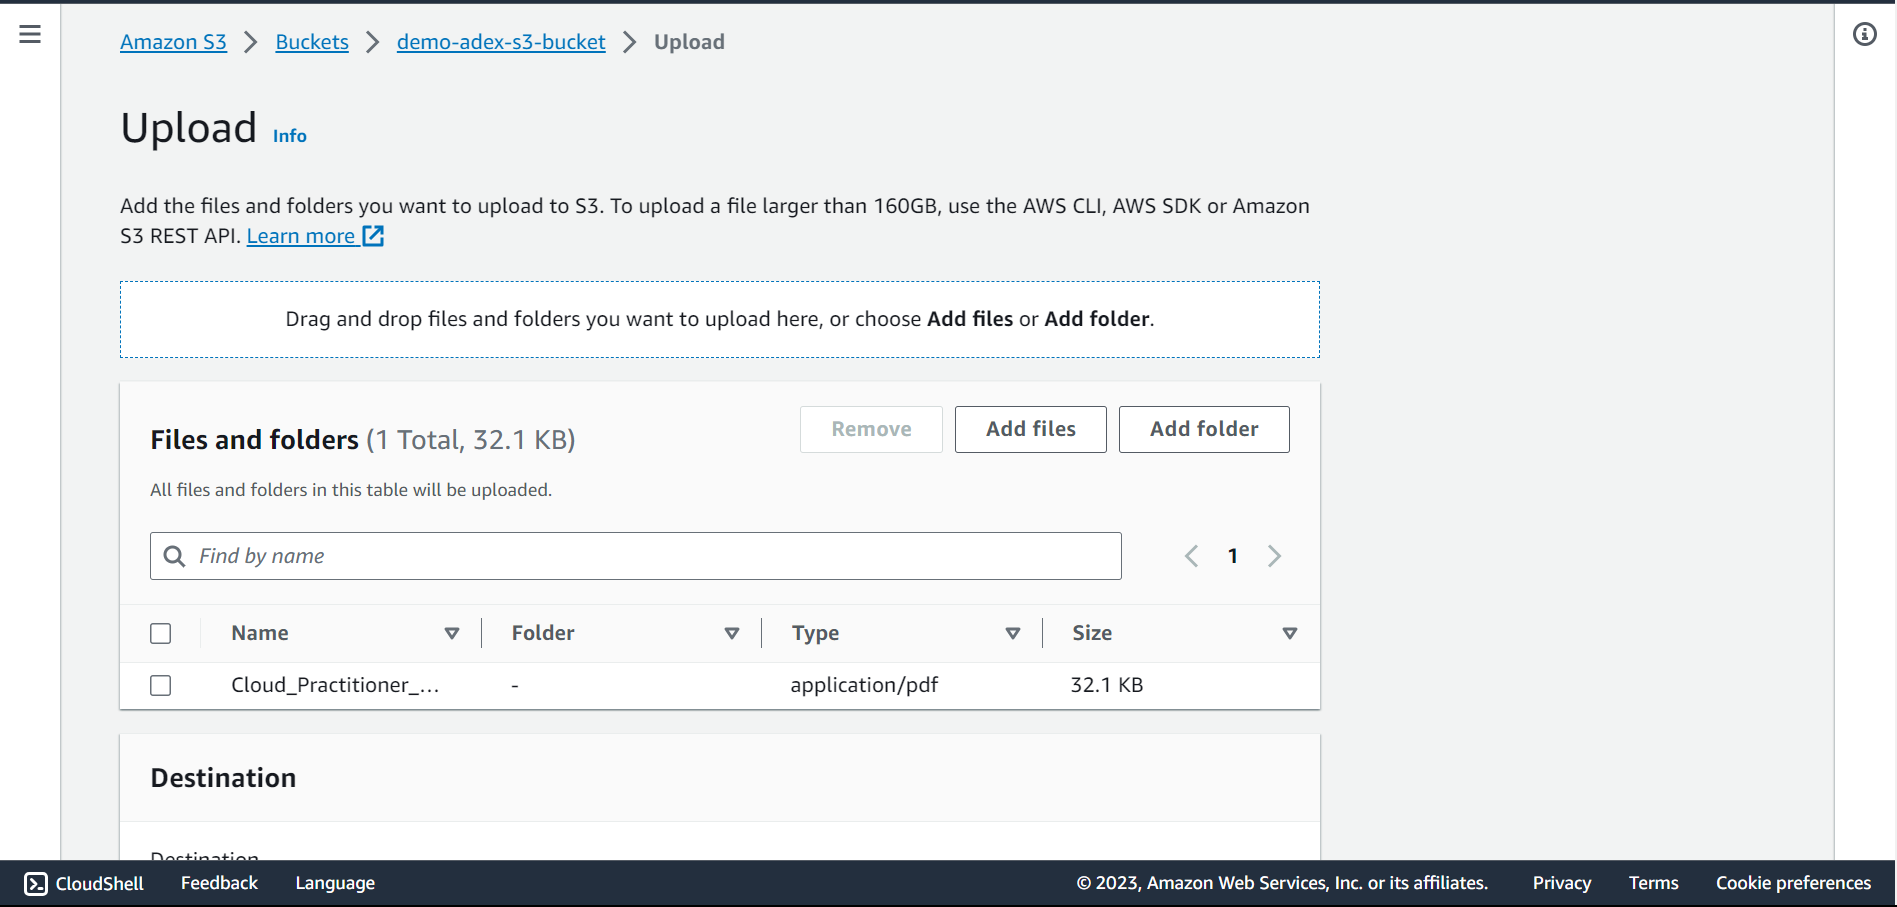This screenshot has height=907, width=1897.
Task: Go to previous page of files table
Action: tap(1191, 556)
